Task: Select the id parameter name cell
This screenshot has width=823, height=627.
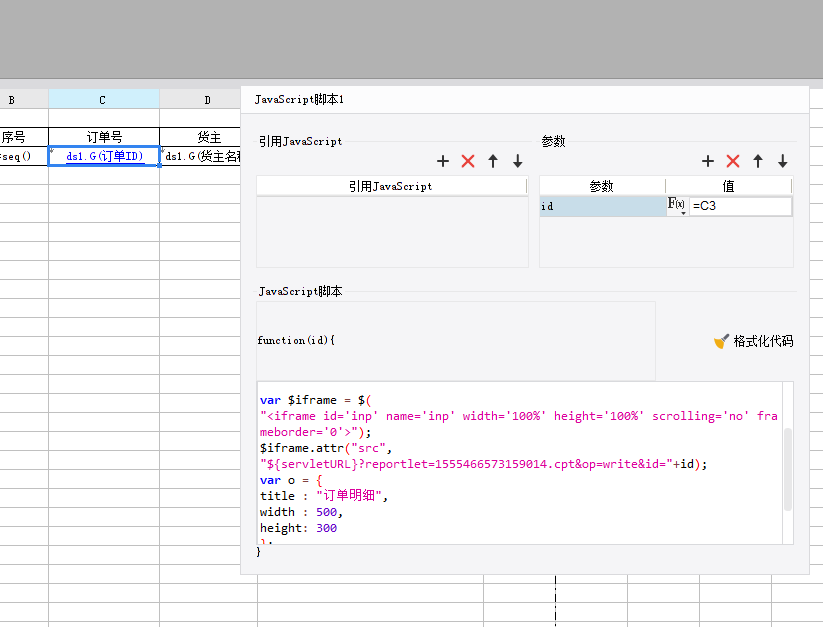Action: pos(603,206)
